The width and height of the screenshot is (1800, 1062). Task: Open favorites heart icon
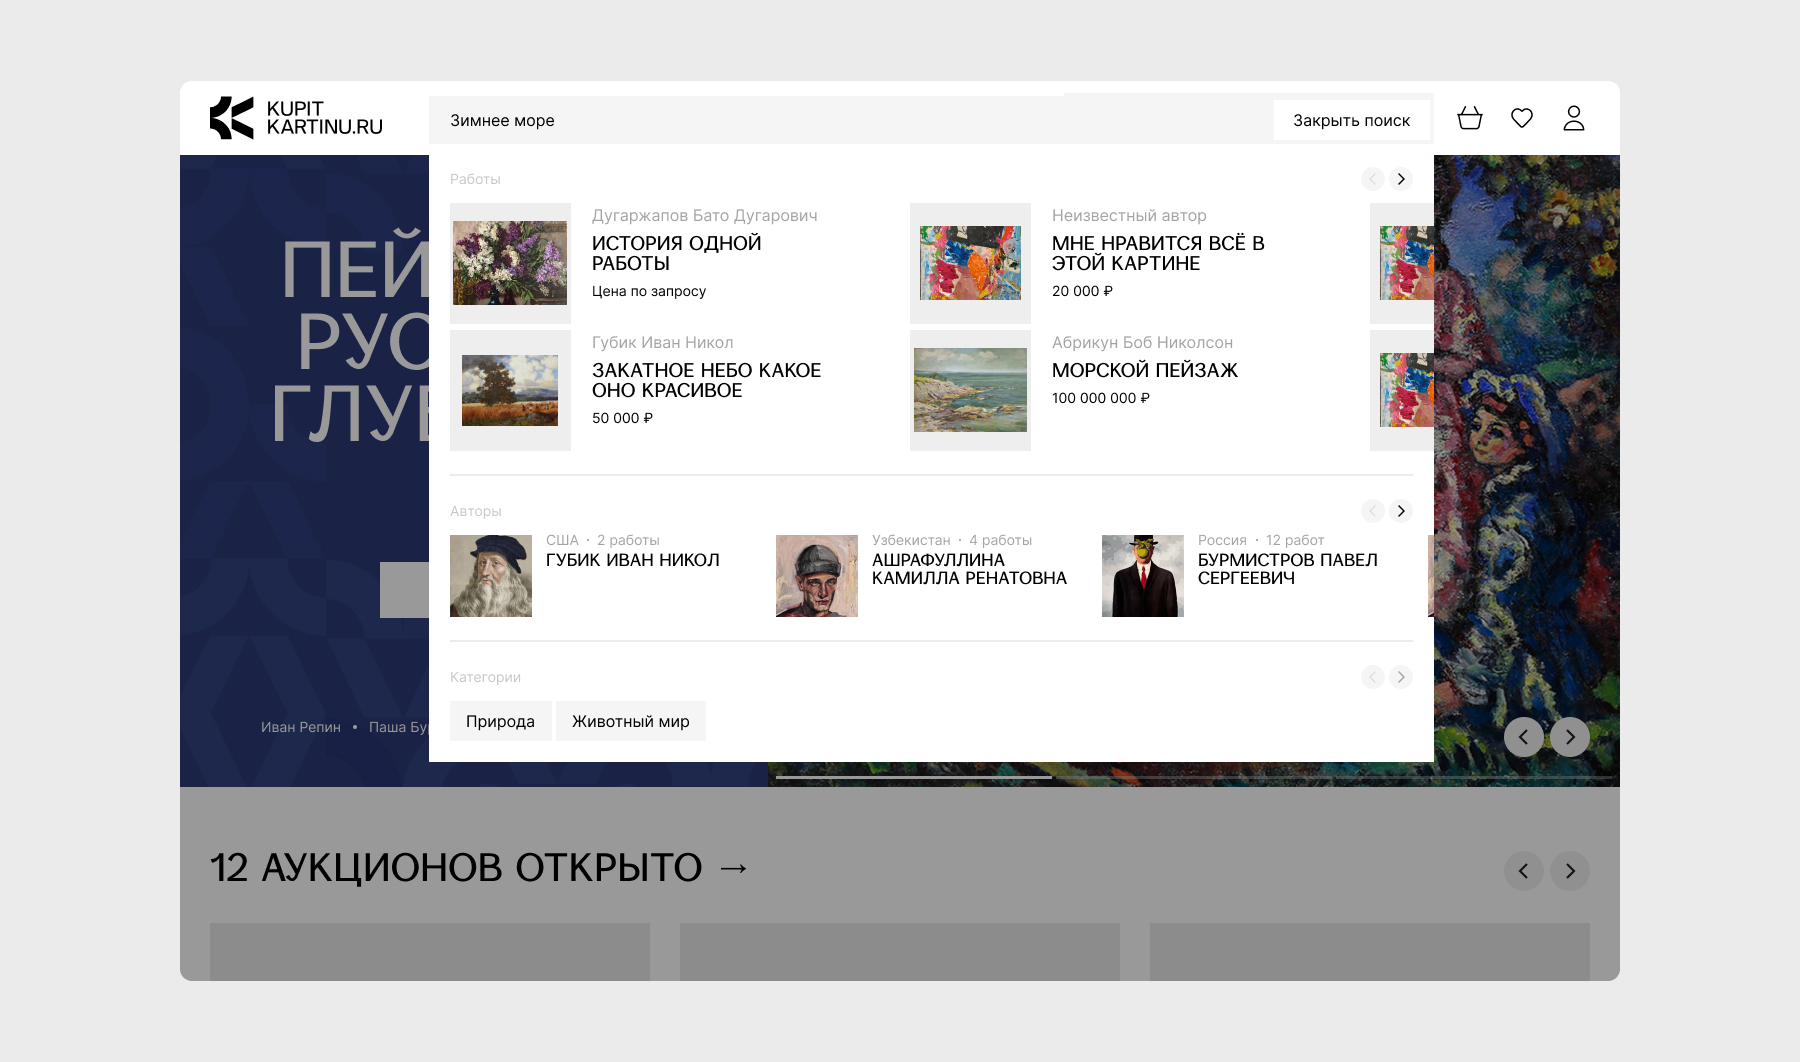1522,118
